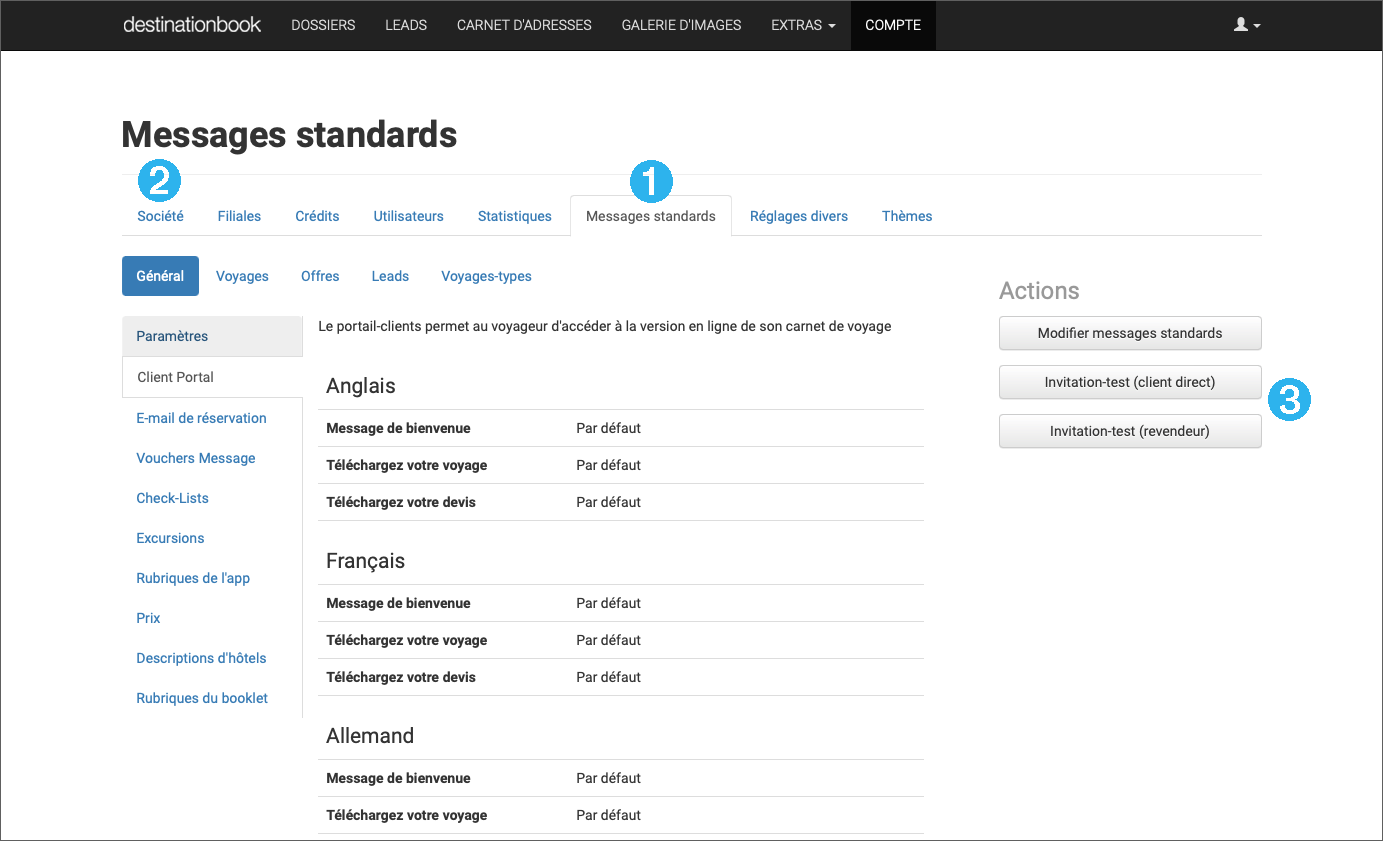The image size is (1383, 841).
Task: Send Invitation-test (client direct)
Action: [1129, 382]
